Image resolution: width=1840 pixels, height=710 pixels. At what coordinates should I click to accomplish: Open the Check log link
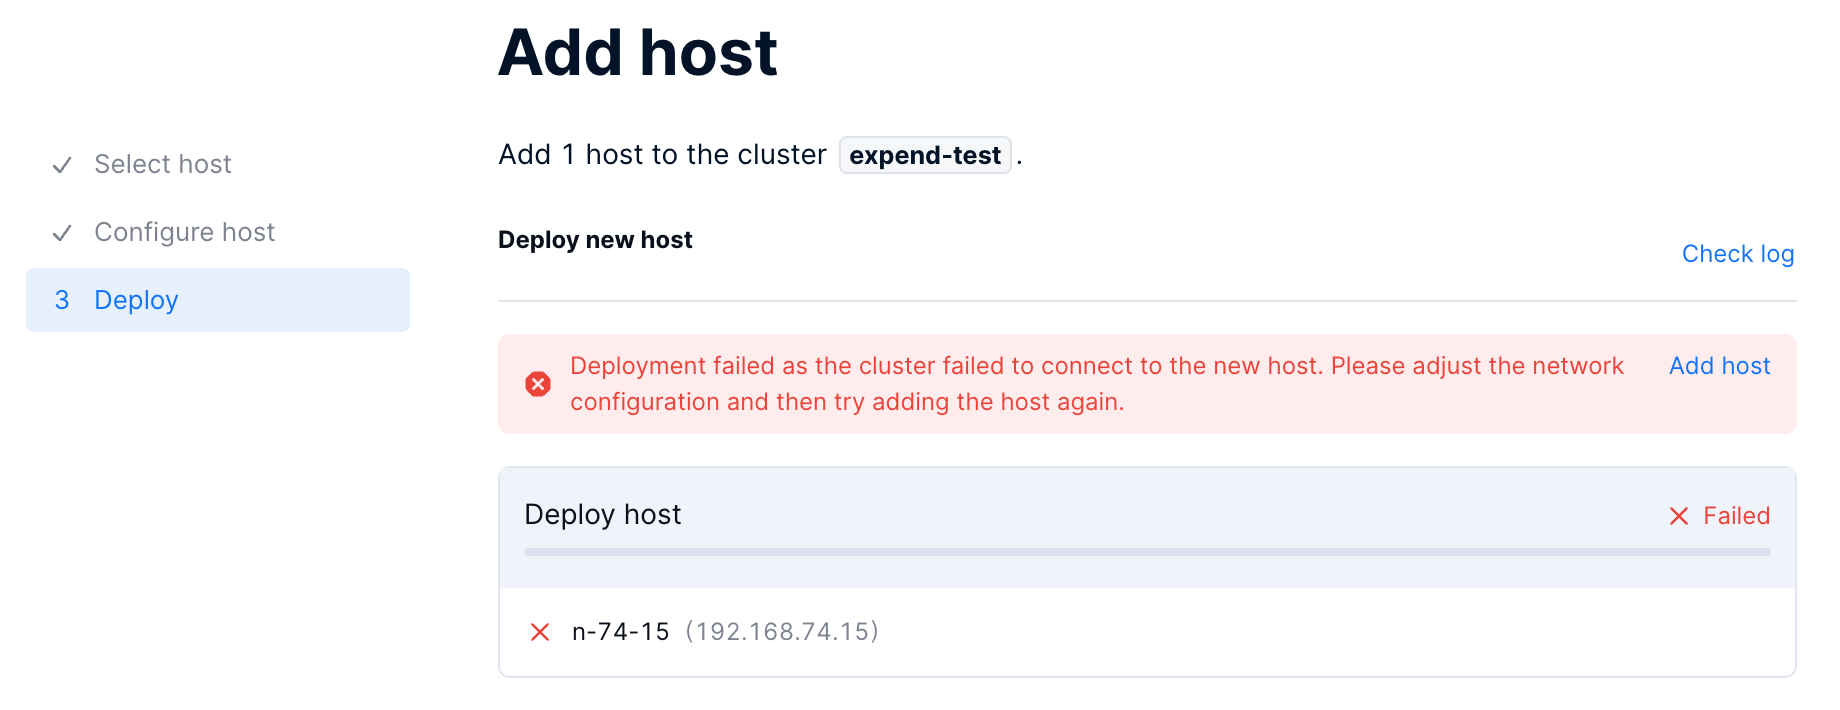click(1737, 254)
